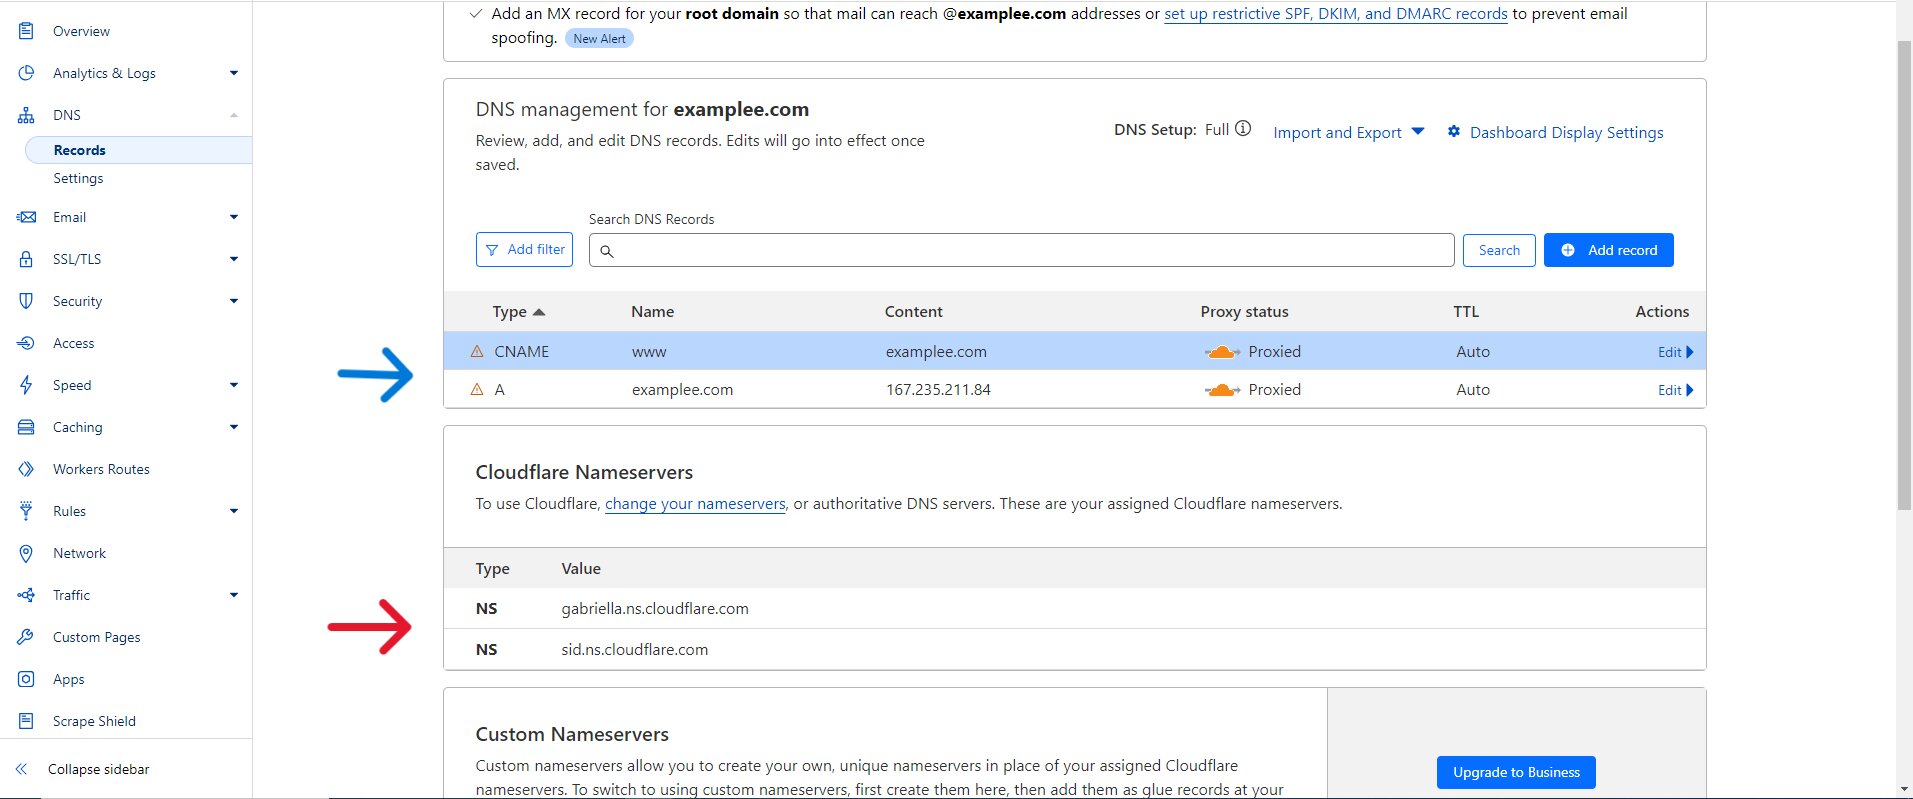
Task: Expand the Security sidebar menu arrow
Action: click(x=234, y=301)
